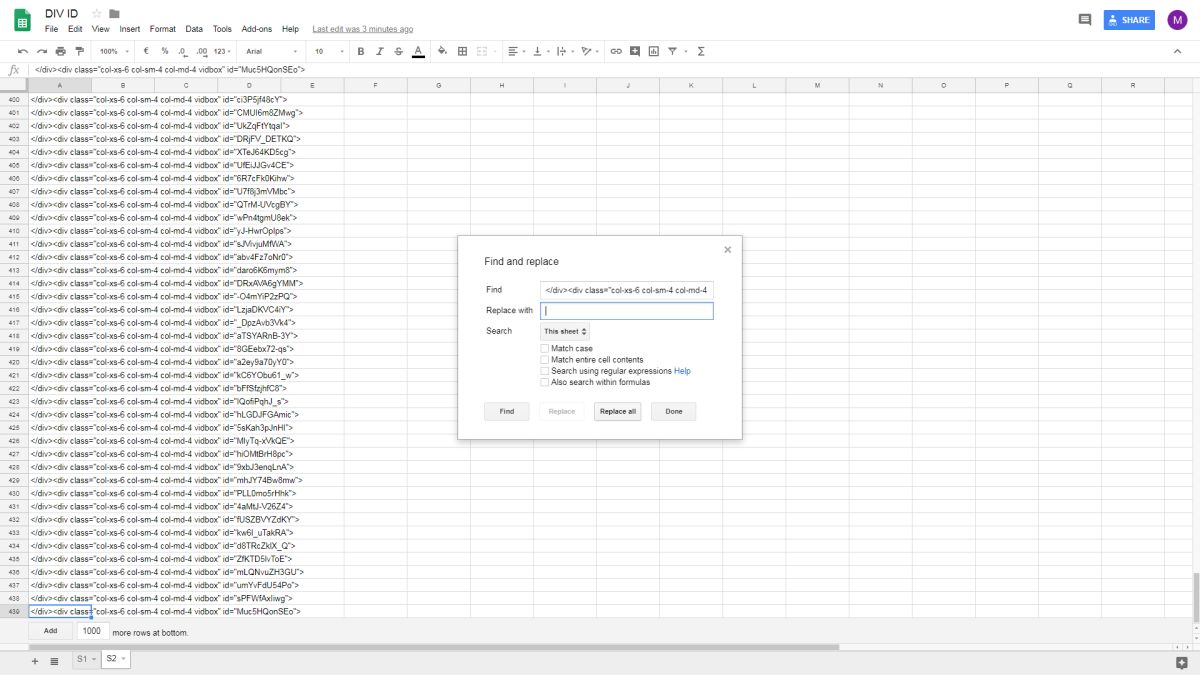The image size is (1200, 675).
Task: Open the View menu
Action: [x=101, y=29]
